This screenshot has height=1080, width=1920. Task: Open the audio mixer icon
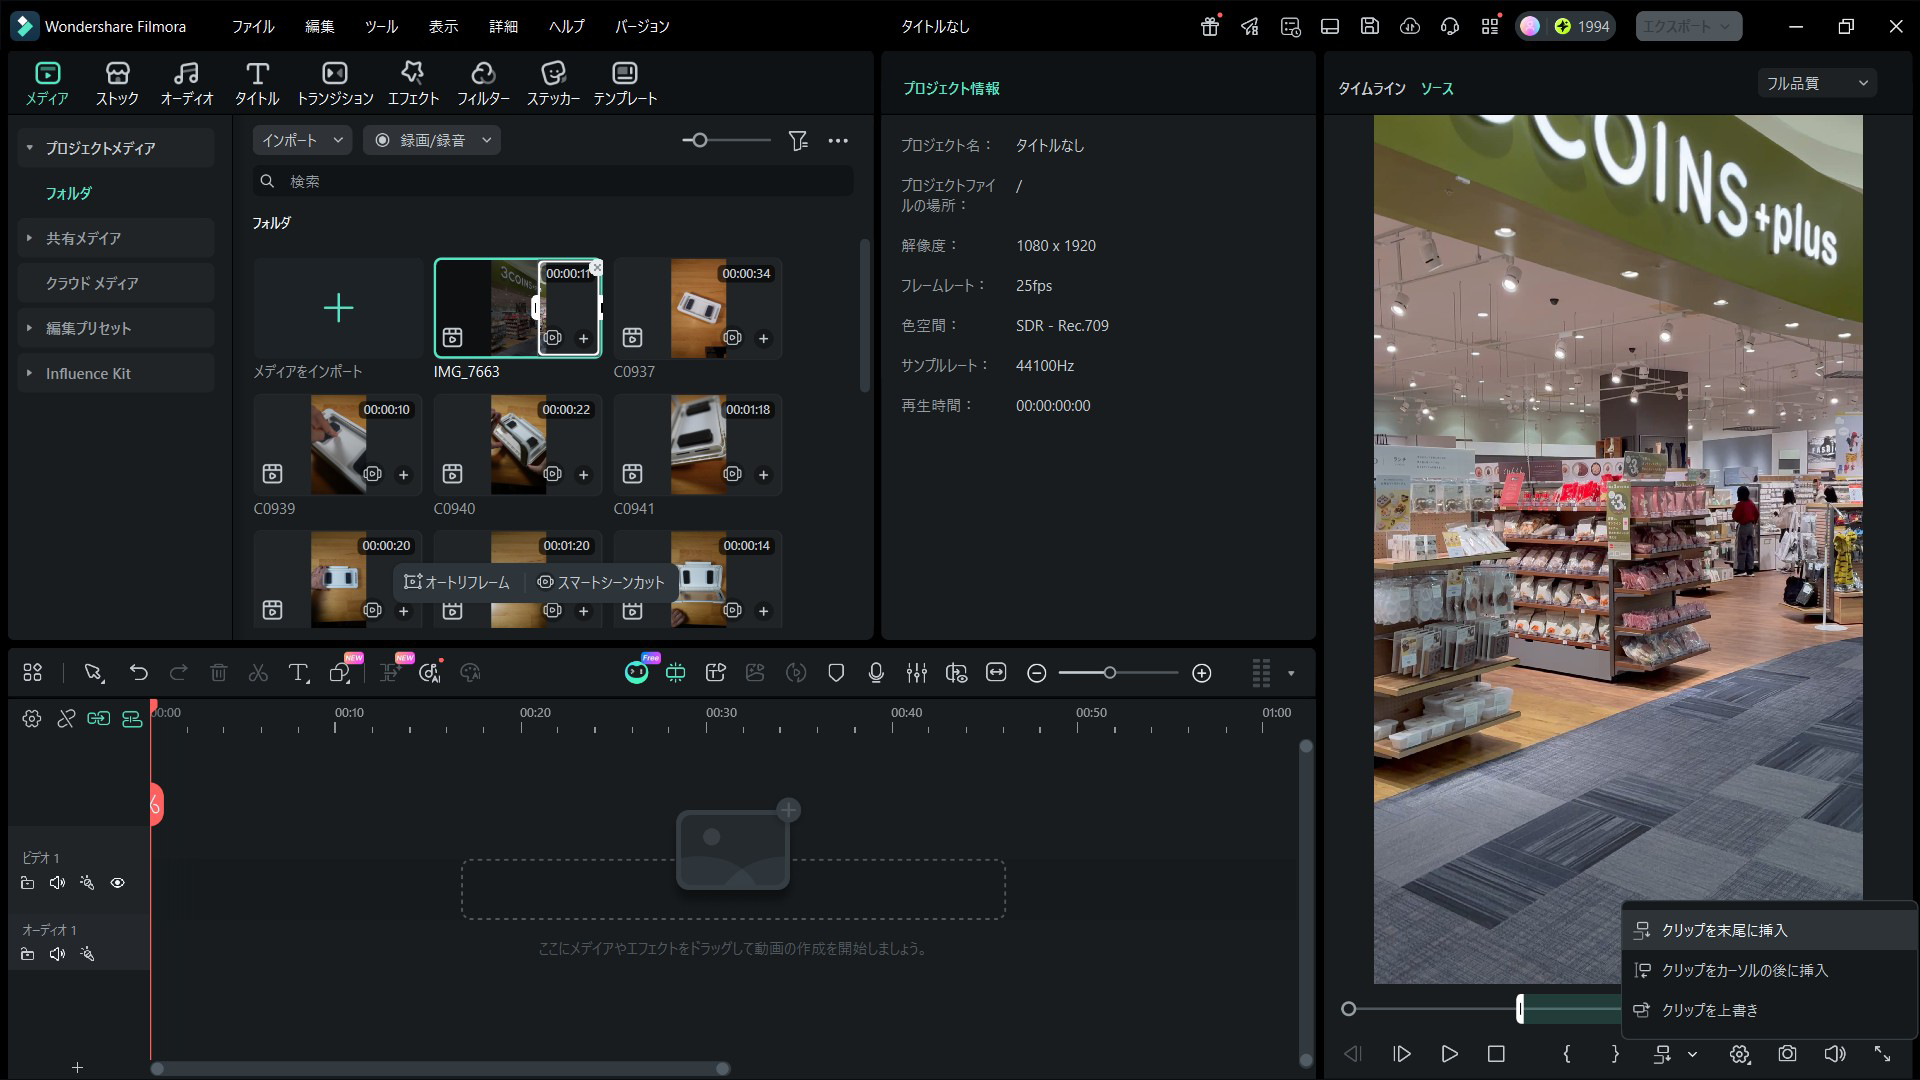916,673
